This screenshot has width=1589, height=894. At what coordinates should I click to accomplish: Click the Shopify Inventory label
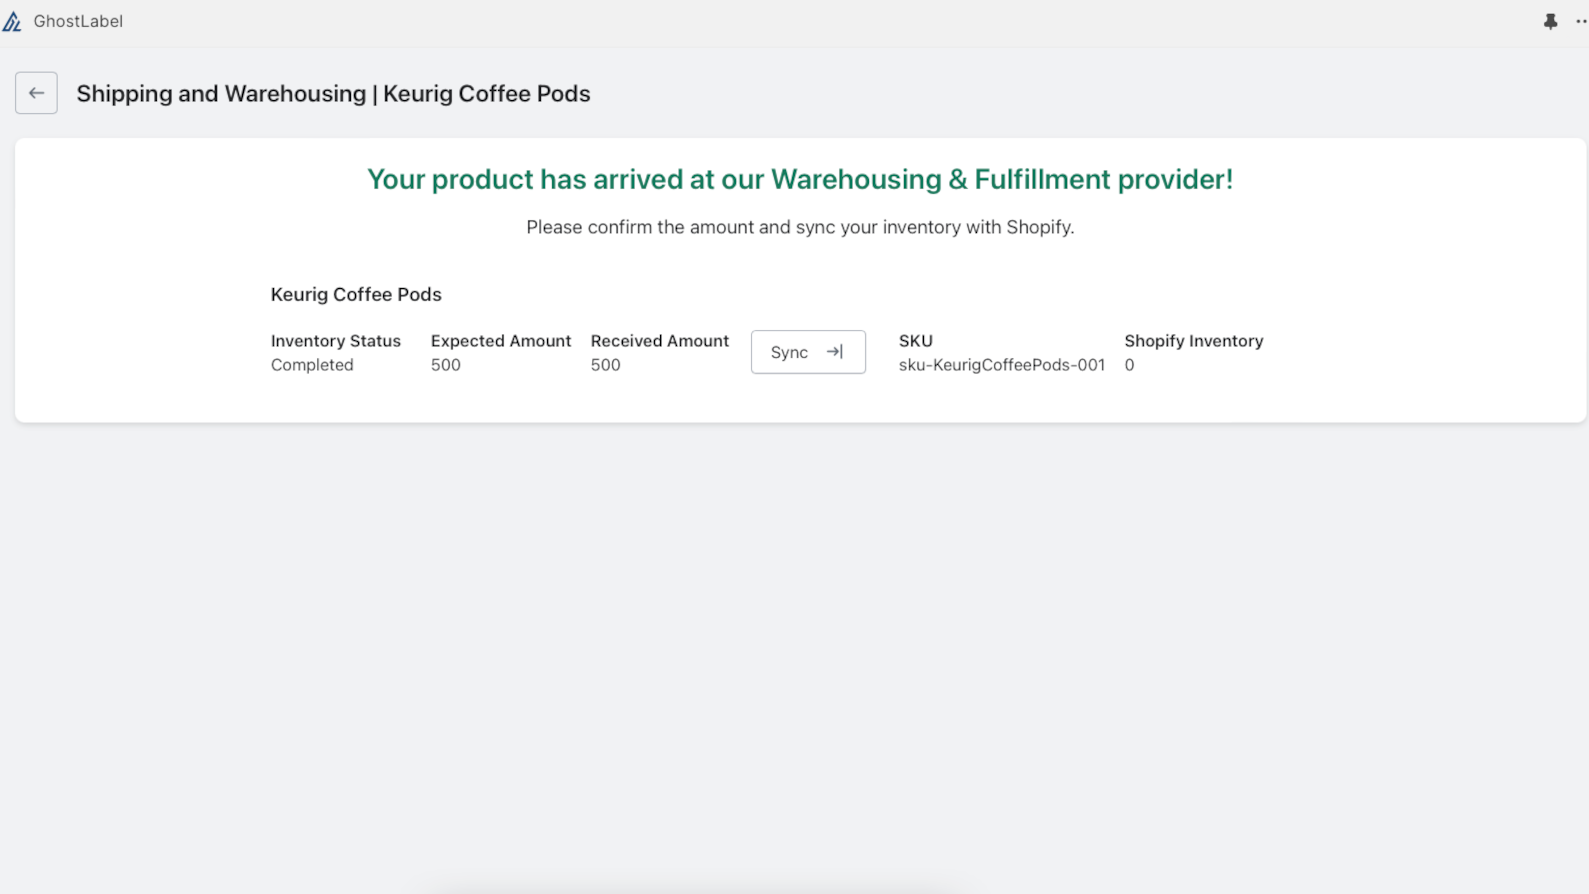[1194, 341]
